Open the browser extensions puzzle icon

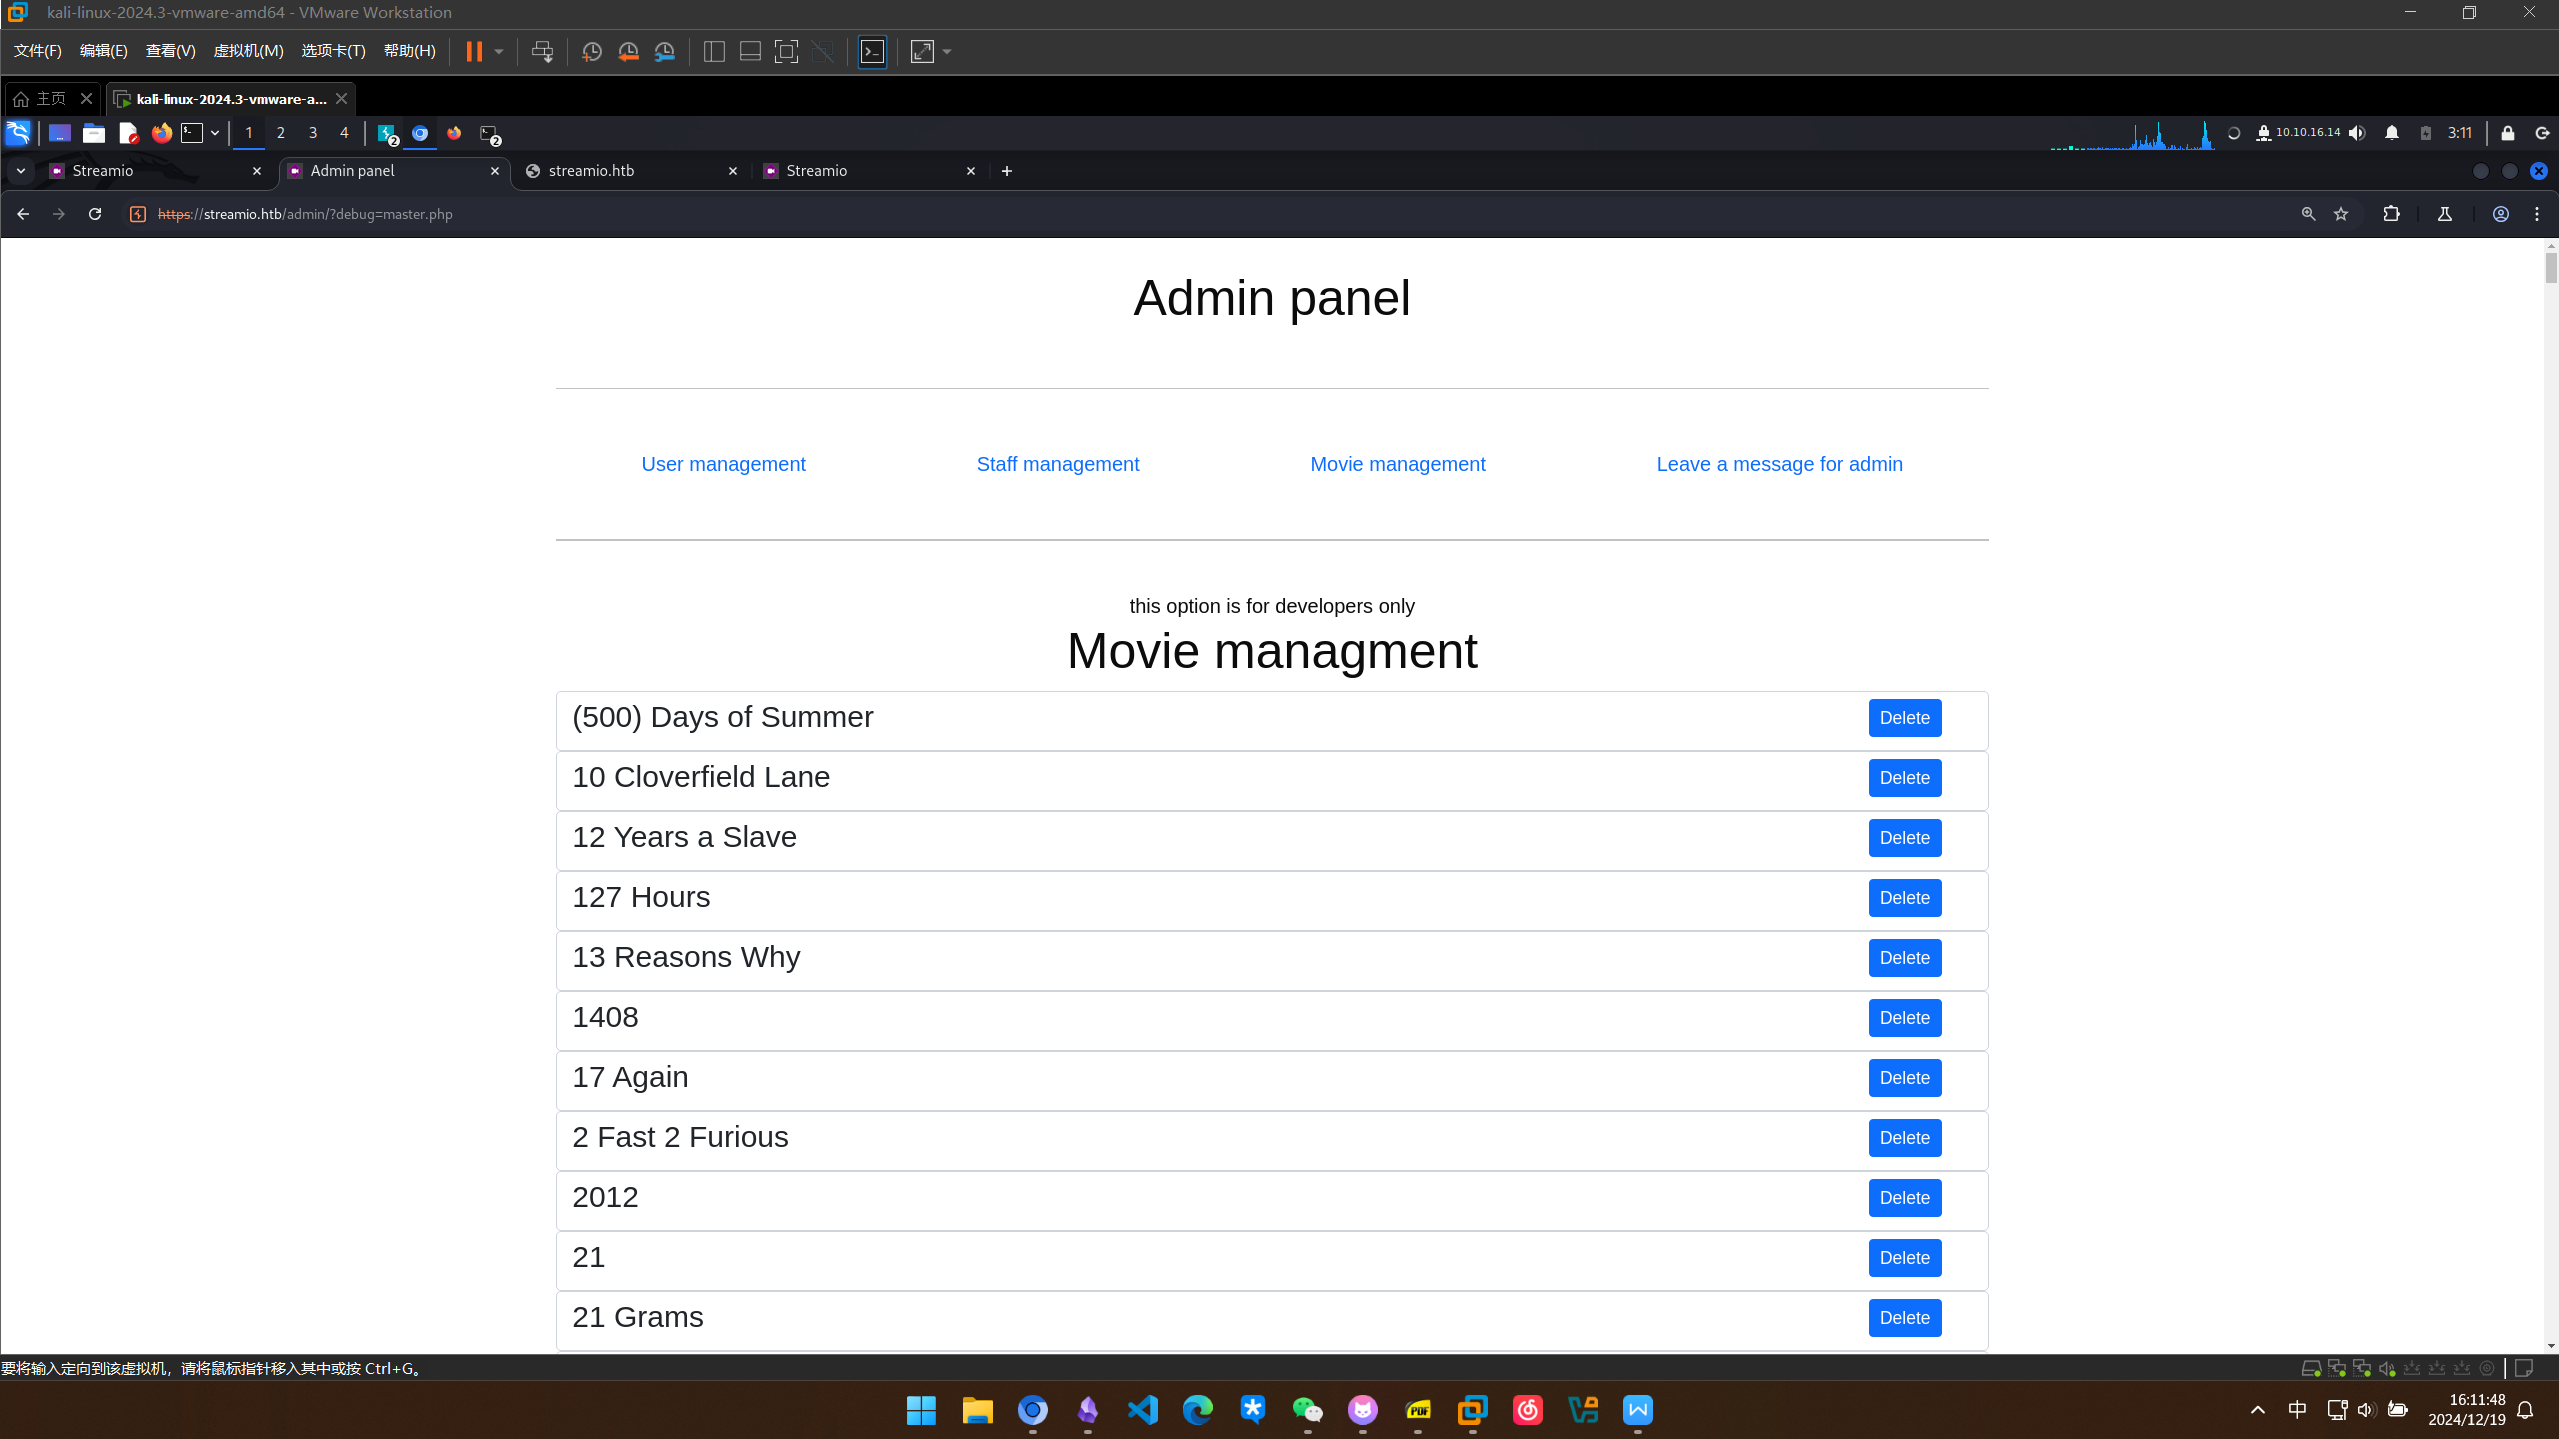[x=2391, y=214]
